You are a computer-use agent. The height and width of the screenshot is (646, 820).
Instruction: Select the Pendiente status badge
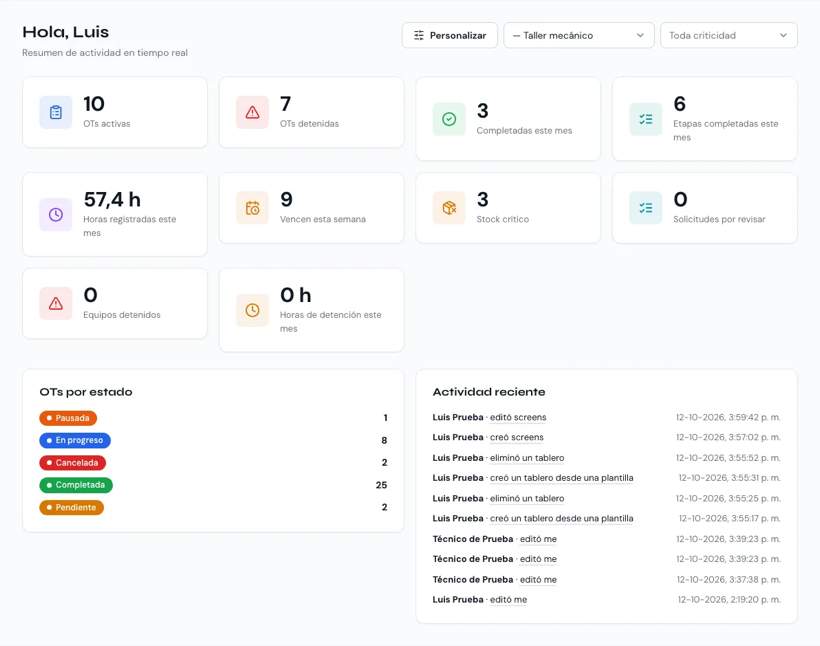(72, 507)
